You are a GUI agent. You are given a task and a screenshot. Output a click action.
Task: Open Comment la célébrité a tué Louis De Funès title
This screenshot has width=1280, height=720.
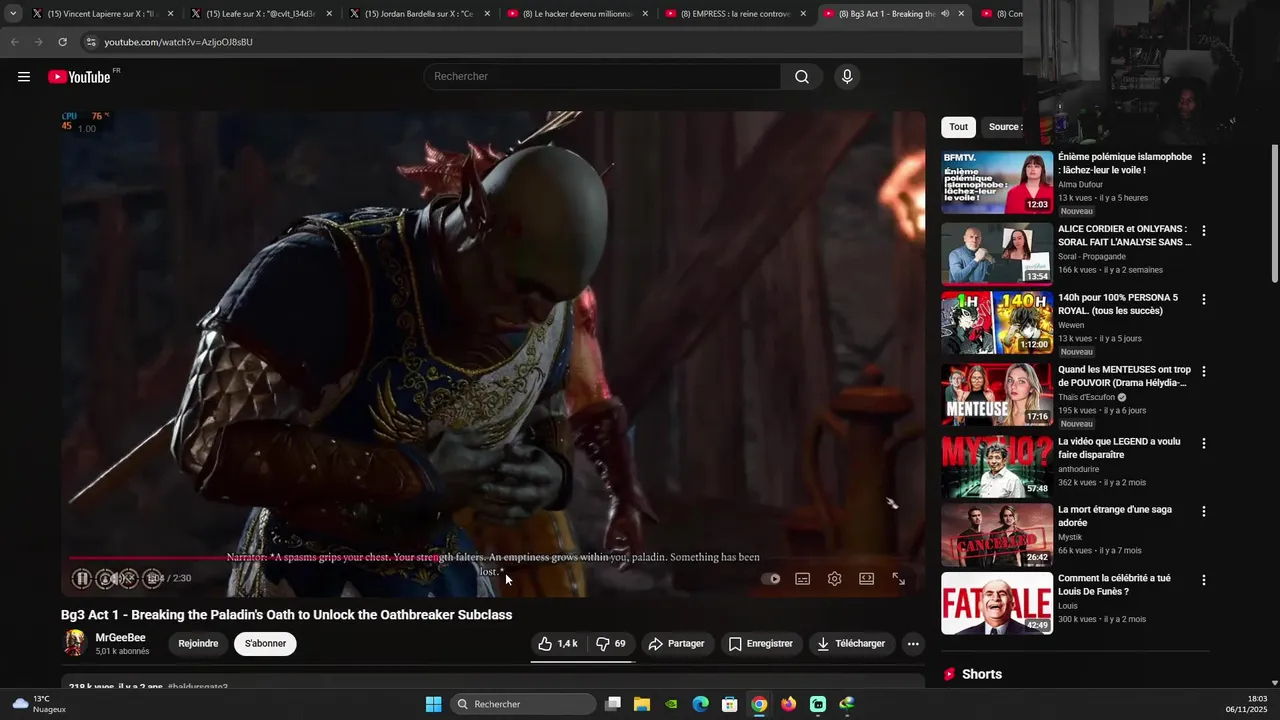(x=1114, y=585)
